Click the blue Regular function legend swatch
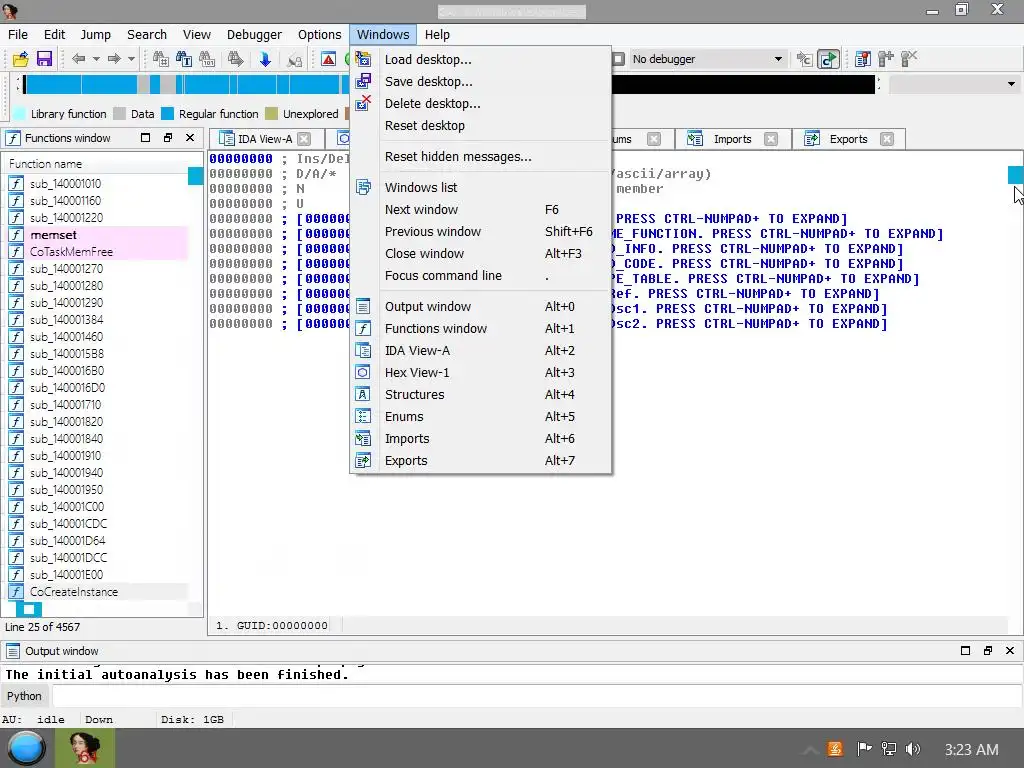 point(167,114)
